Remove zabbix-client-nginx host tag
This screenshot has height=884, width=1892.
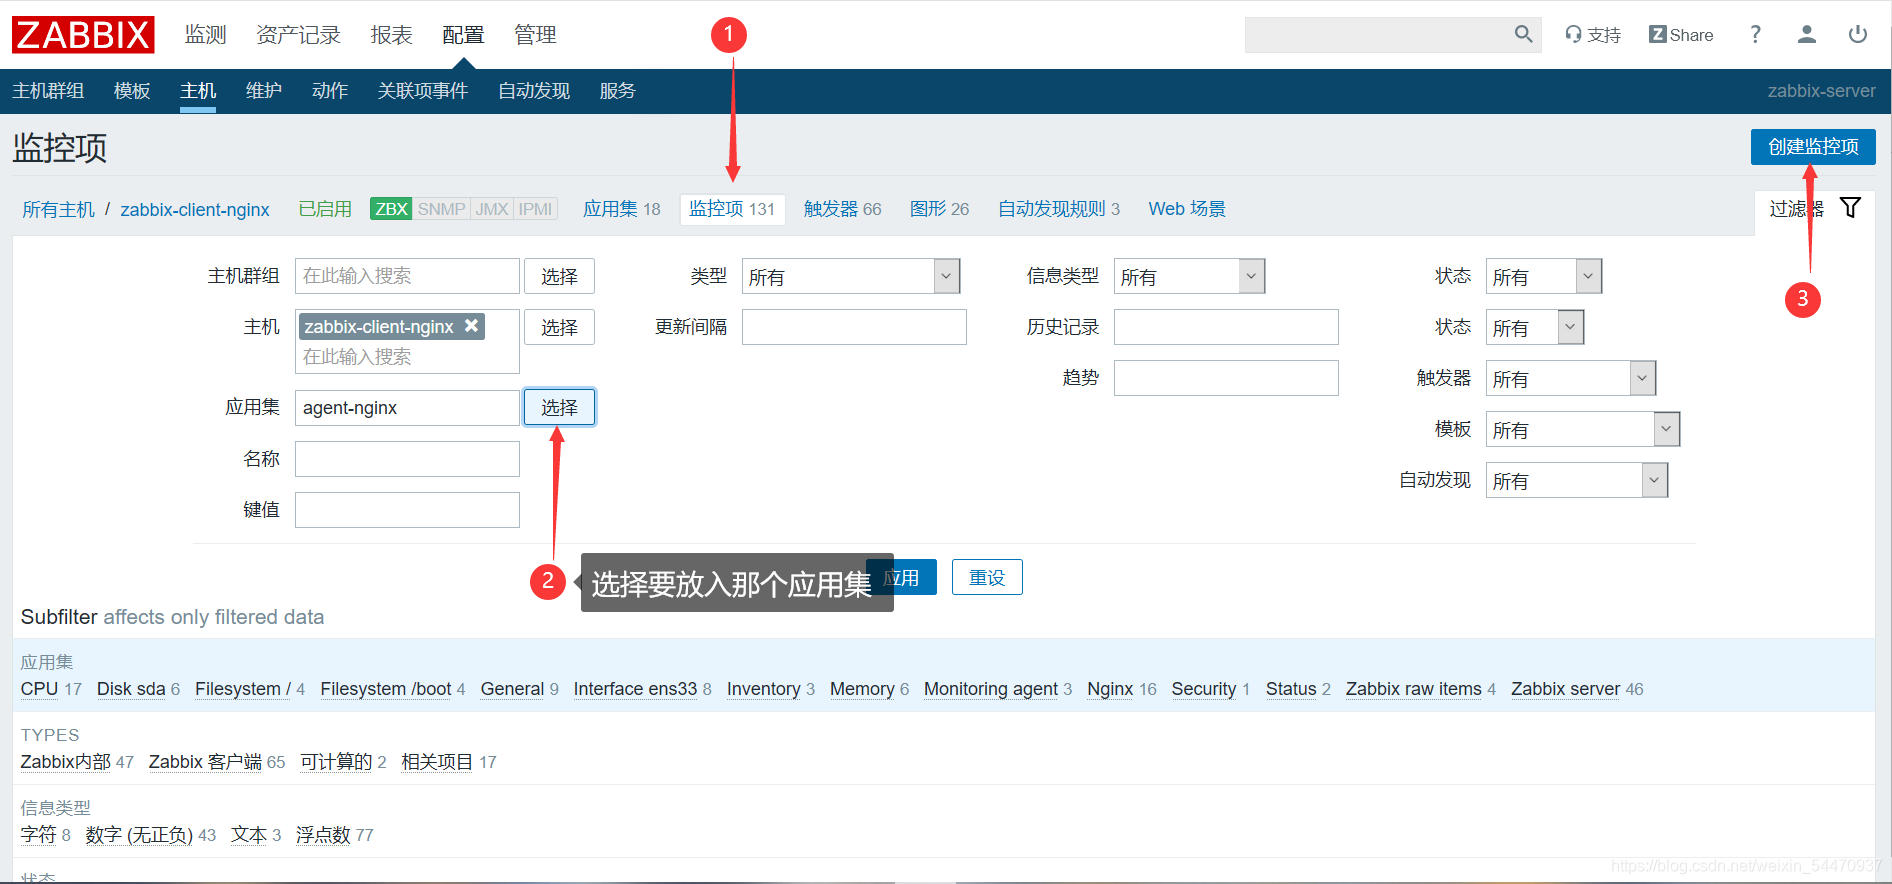coord(471,326)
